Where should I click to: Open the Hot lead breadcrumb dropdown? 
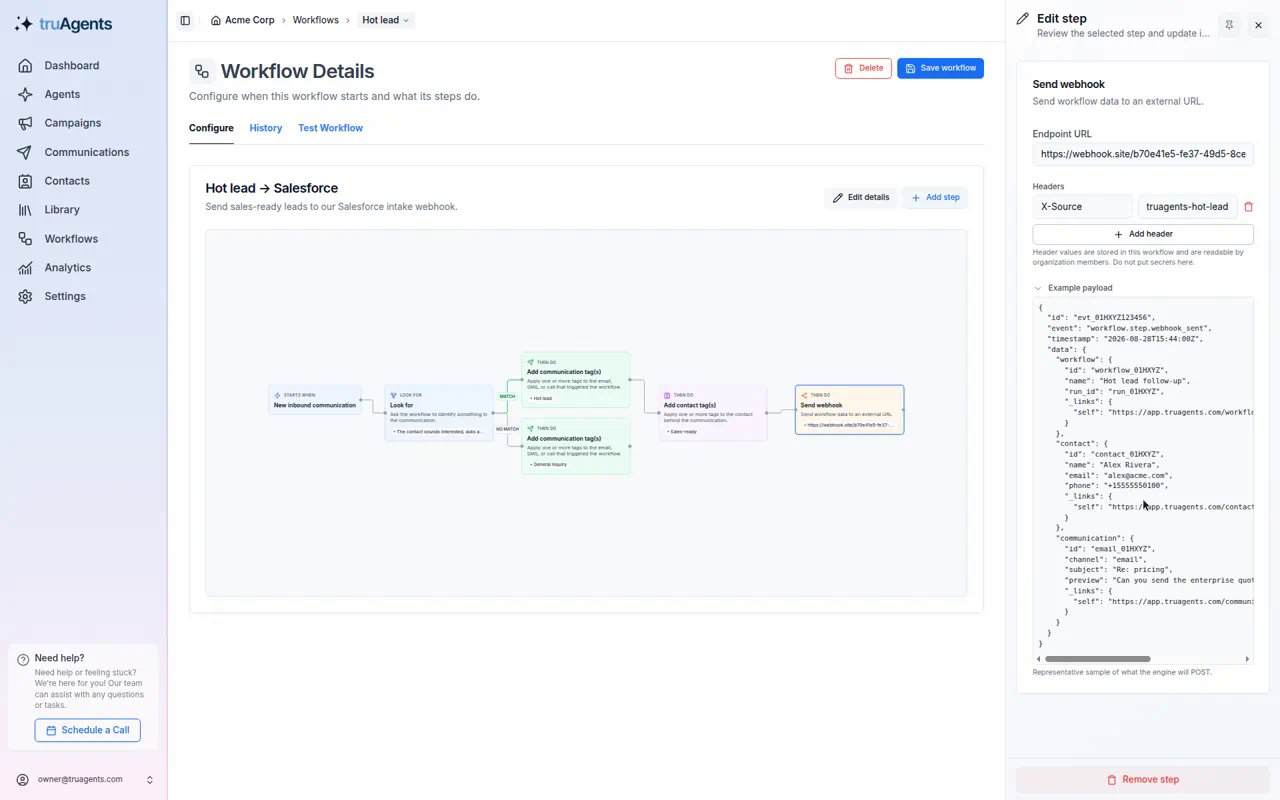386,20
